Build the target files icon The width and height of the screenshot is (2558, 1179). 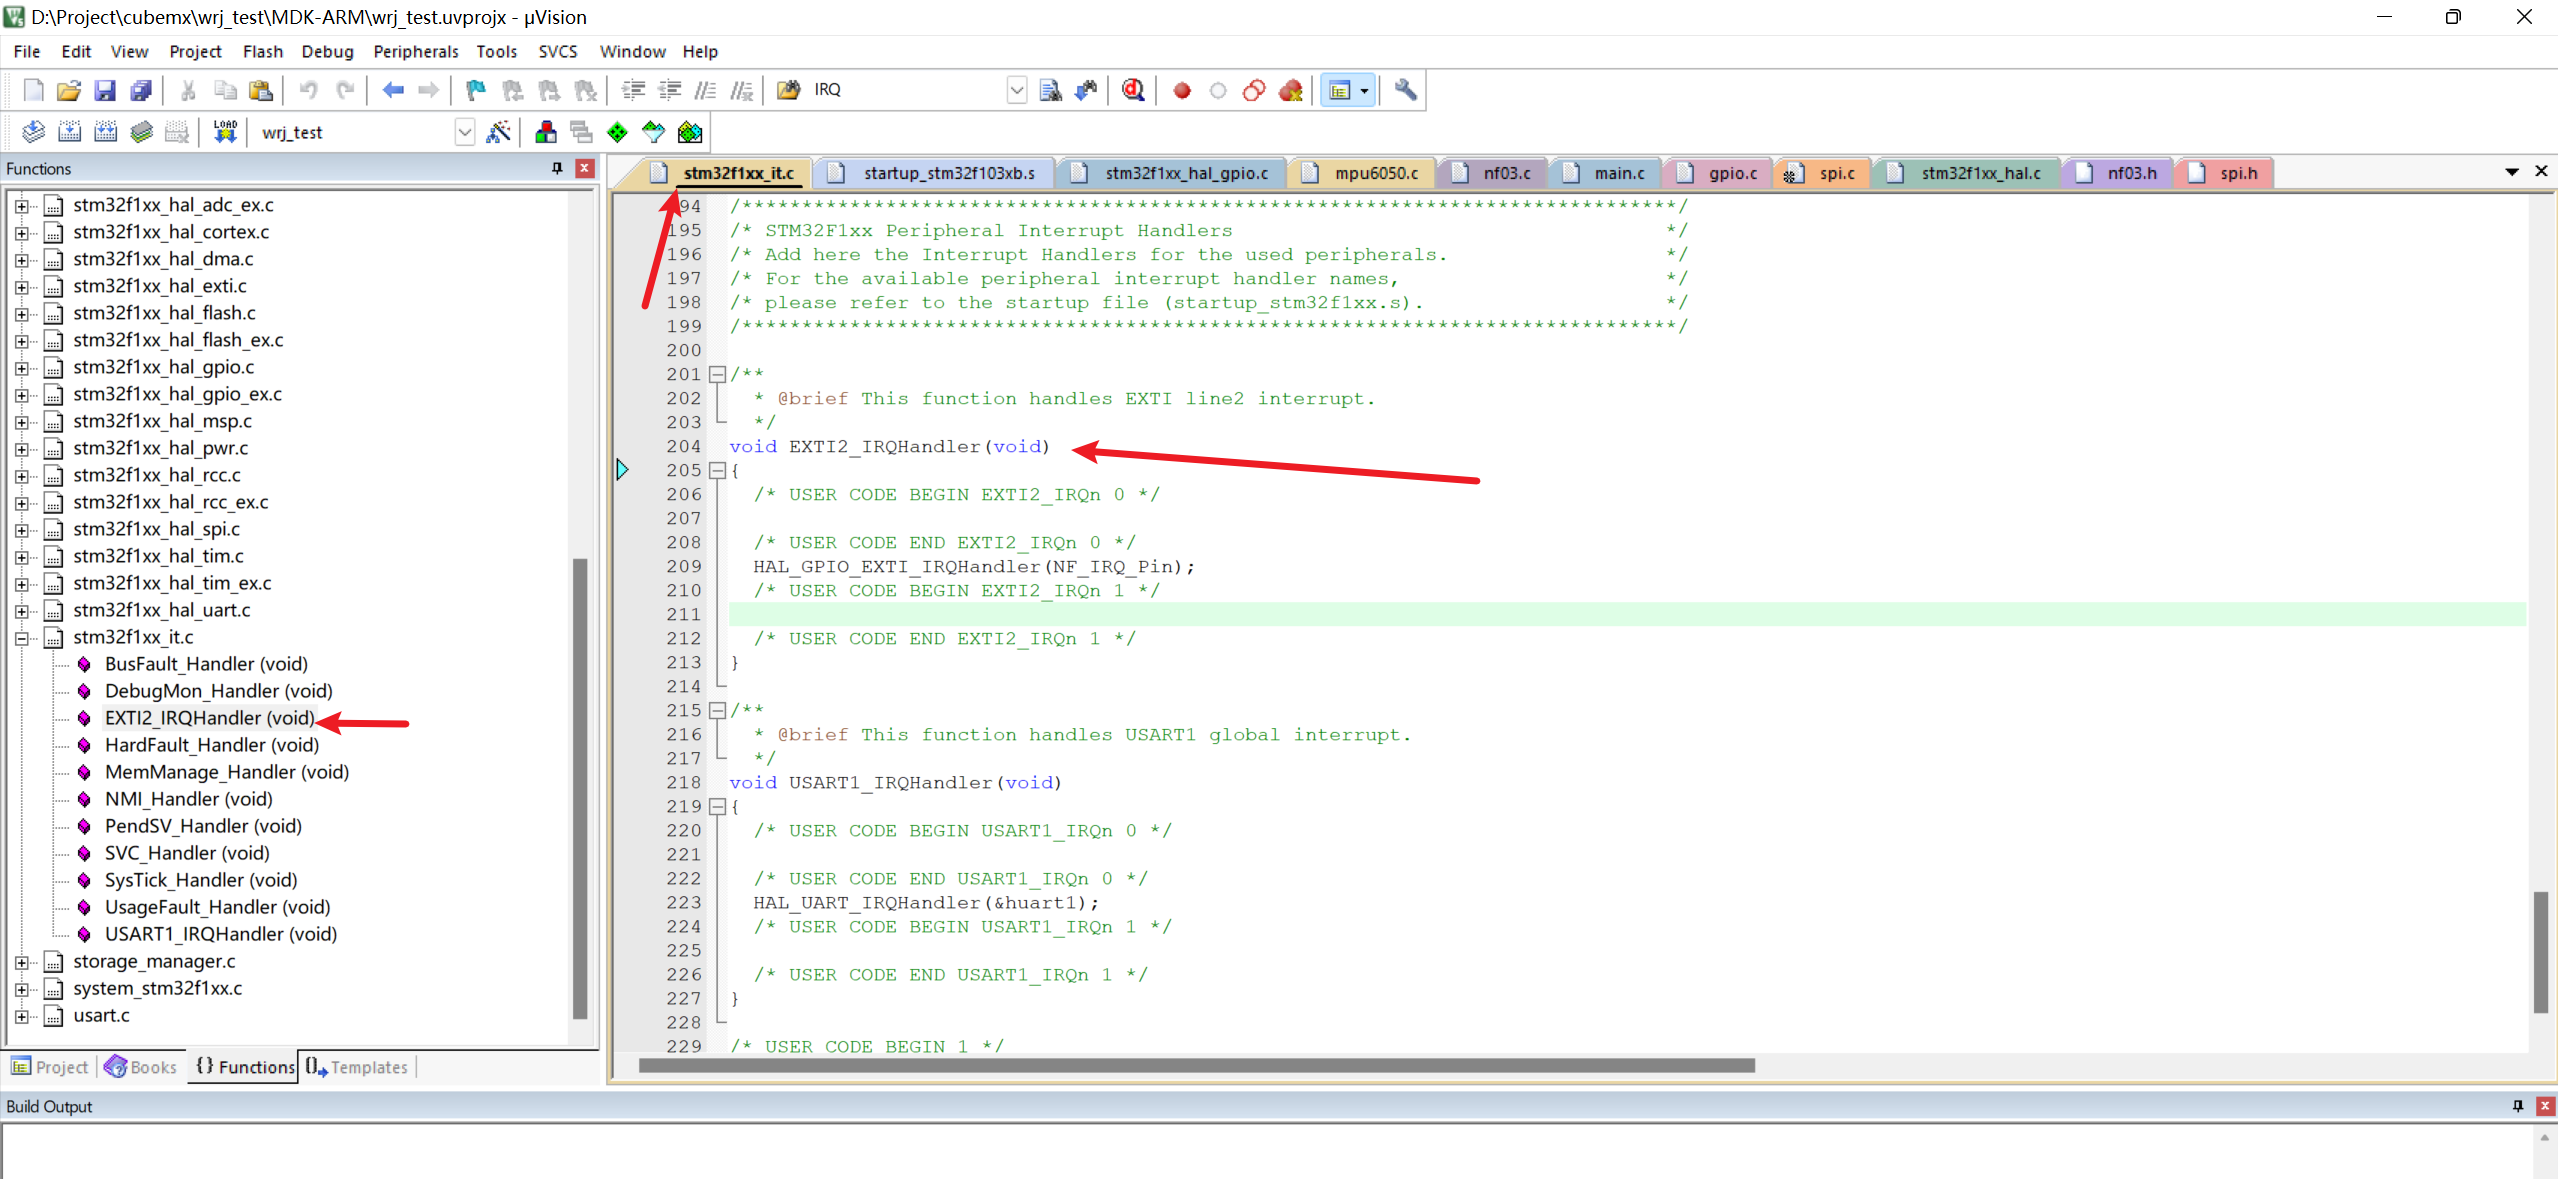69,132
